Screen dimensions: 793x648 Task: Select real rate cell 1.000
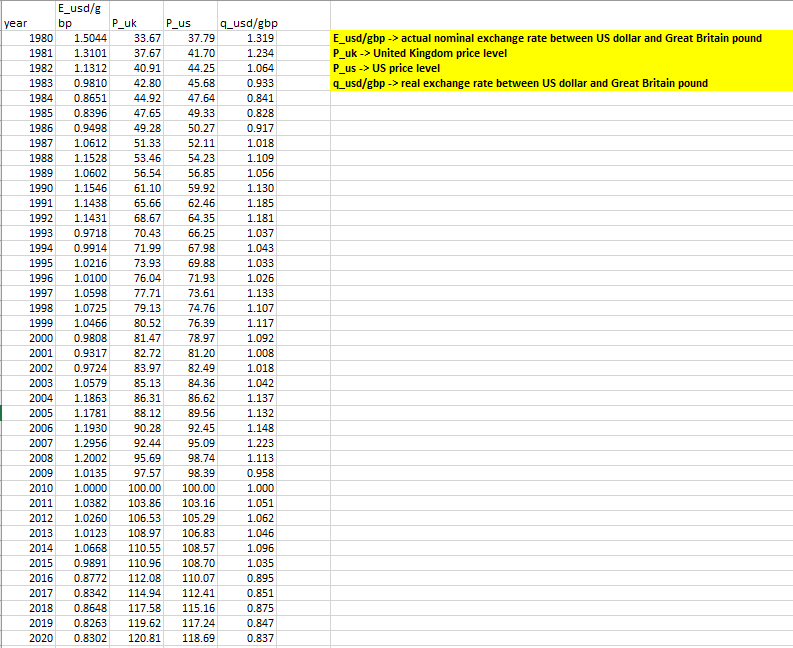247,488
